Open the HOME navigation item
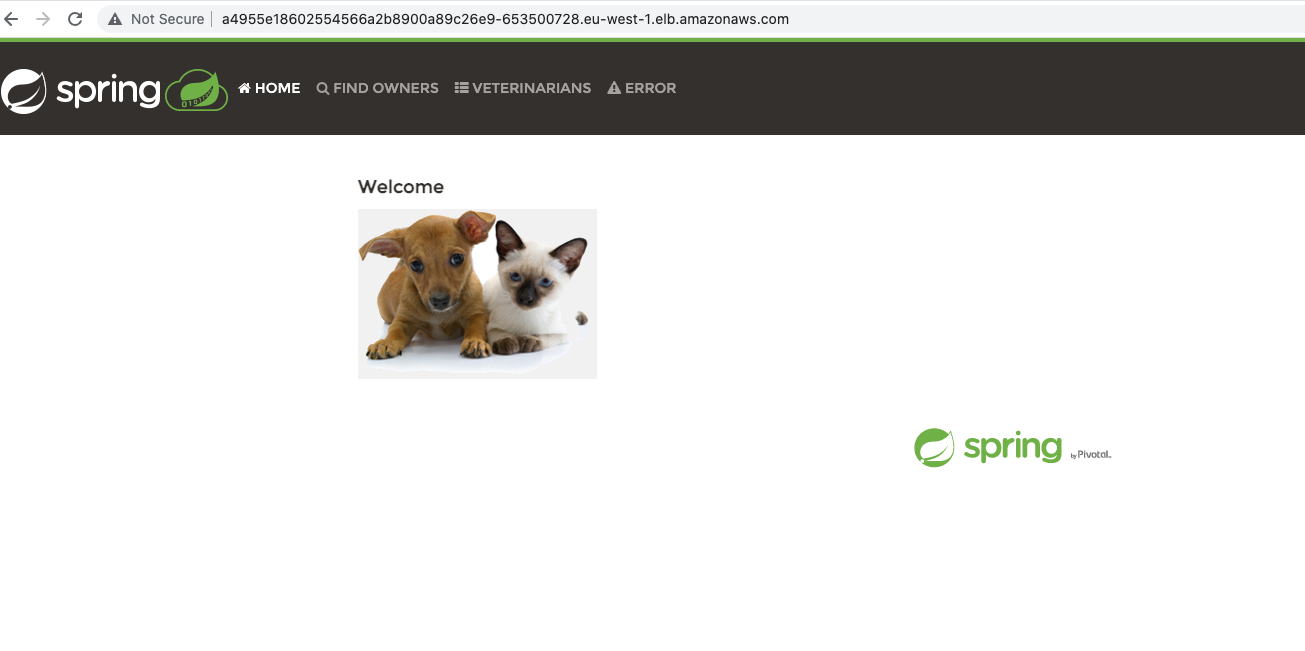The image size is (1305, 651). coord(269,88)
